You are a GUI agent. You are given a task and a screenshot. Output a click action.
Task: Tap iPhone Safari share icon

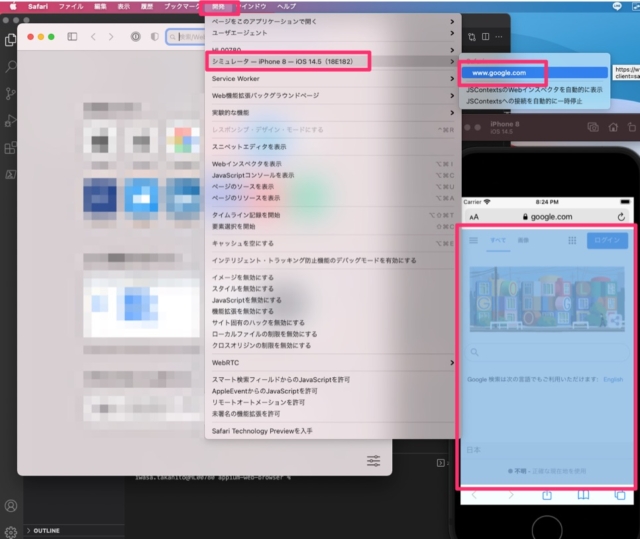pos(547,495)
